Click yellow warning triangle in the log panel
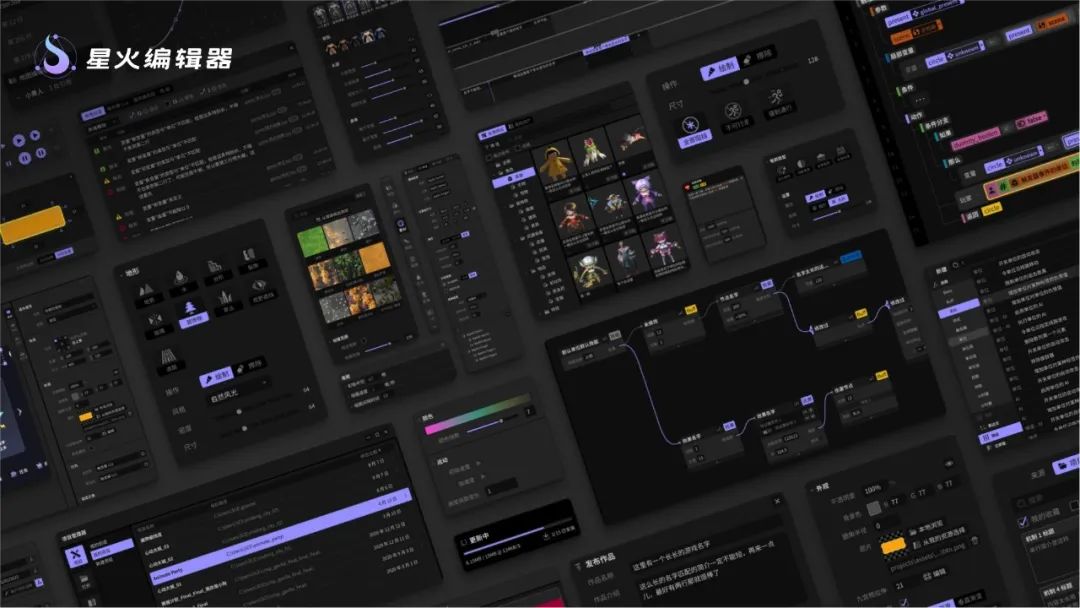Screen dimensions: 1080x608 [107, 180]
